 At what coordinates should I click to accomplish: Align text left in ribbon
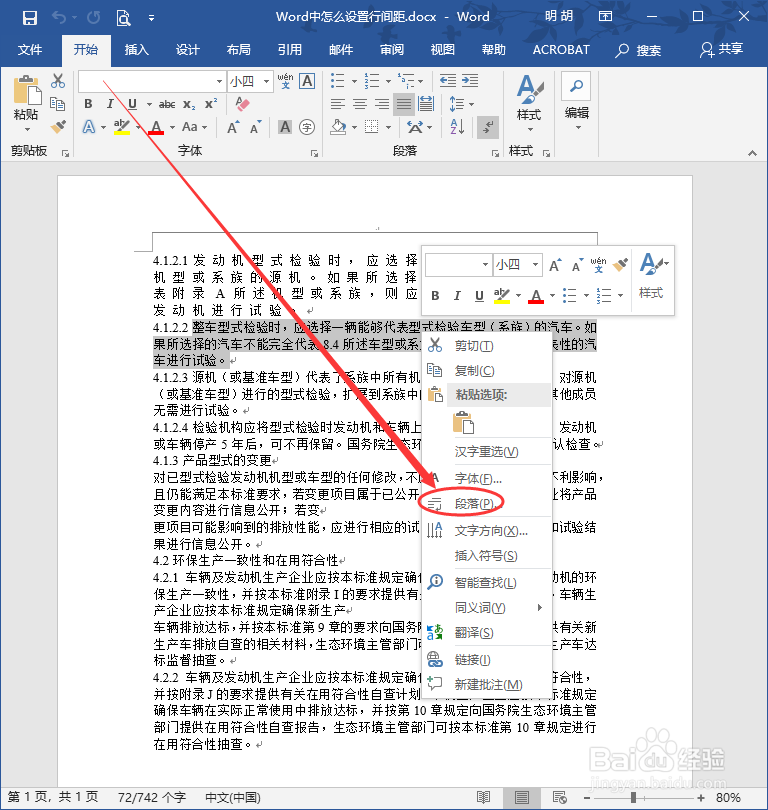tap(337, 104)
